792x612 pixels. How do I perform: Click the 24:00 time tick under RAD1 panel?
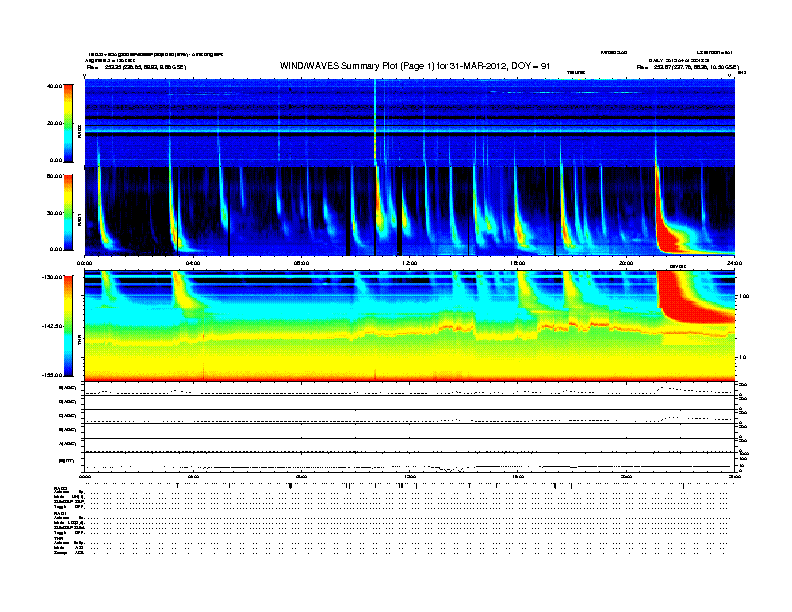pos(734,263)
